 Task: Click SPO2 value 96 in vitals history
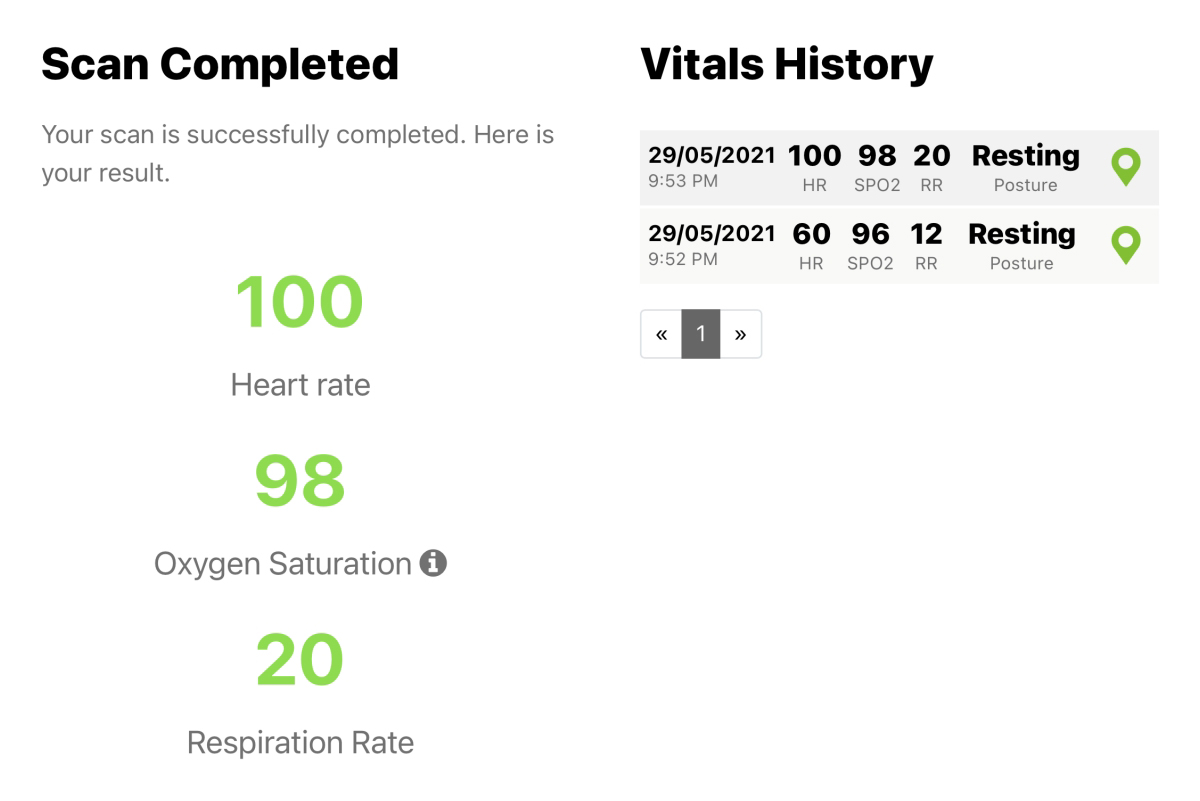click(x=870, y=234)
